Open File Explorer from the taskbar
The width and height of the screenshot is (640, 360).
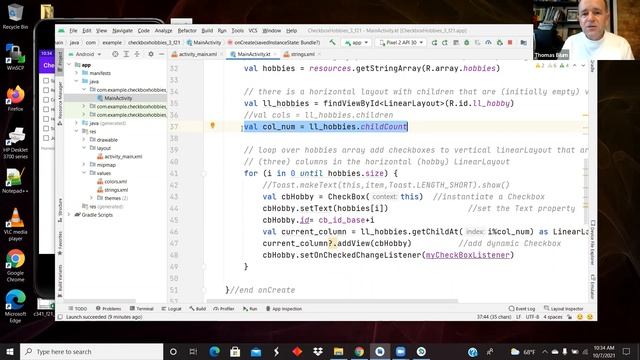coord(338,351)
